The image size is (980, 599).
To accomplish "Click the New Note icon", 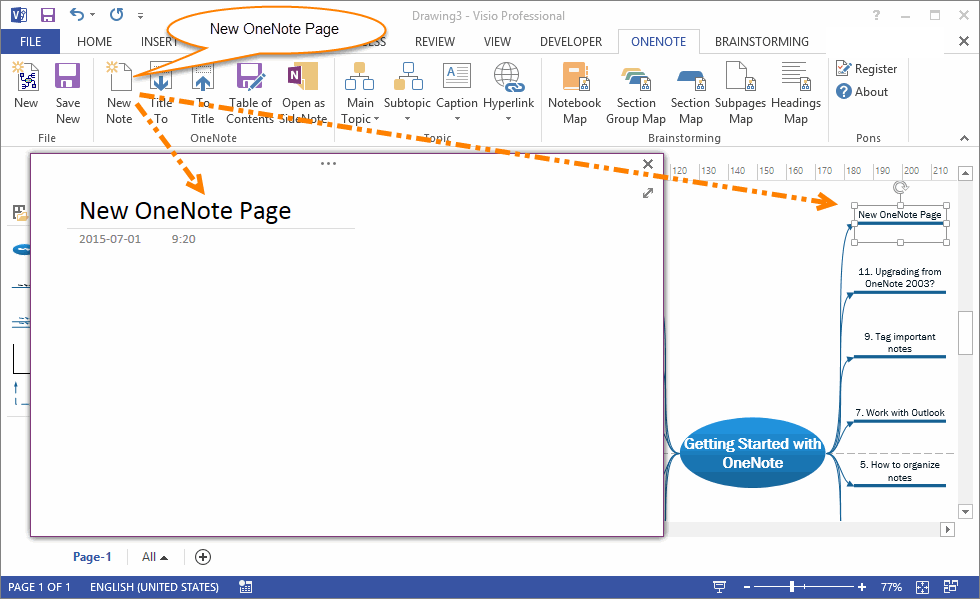I will 119,76.
